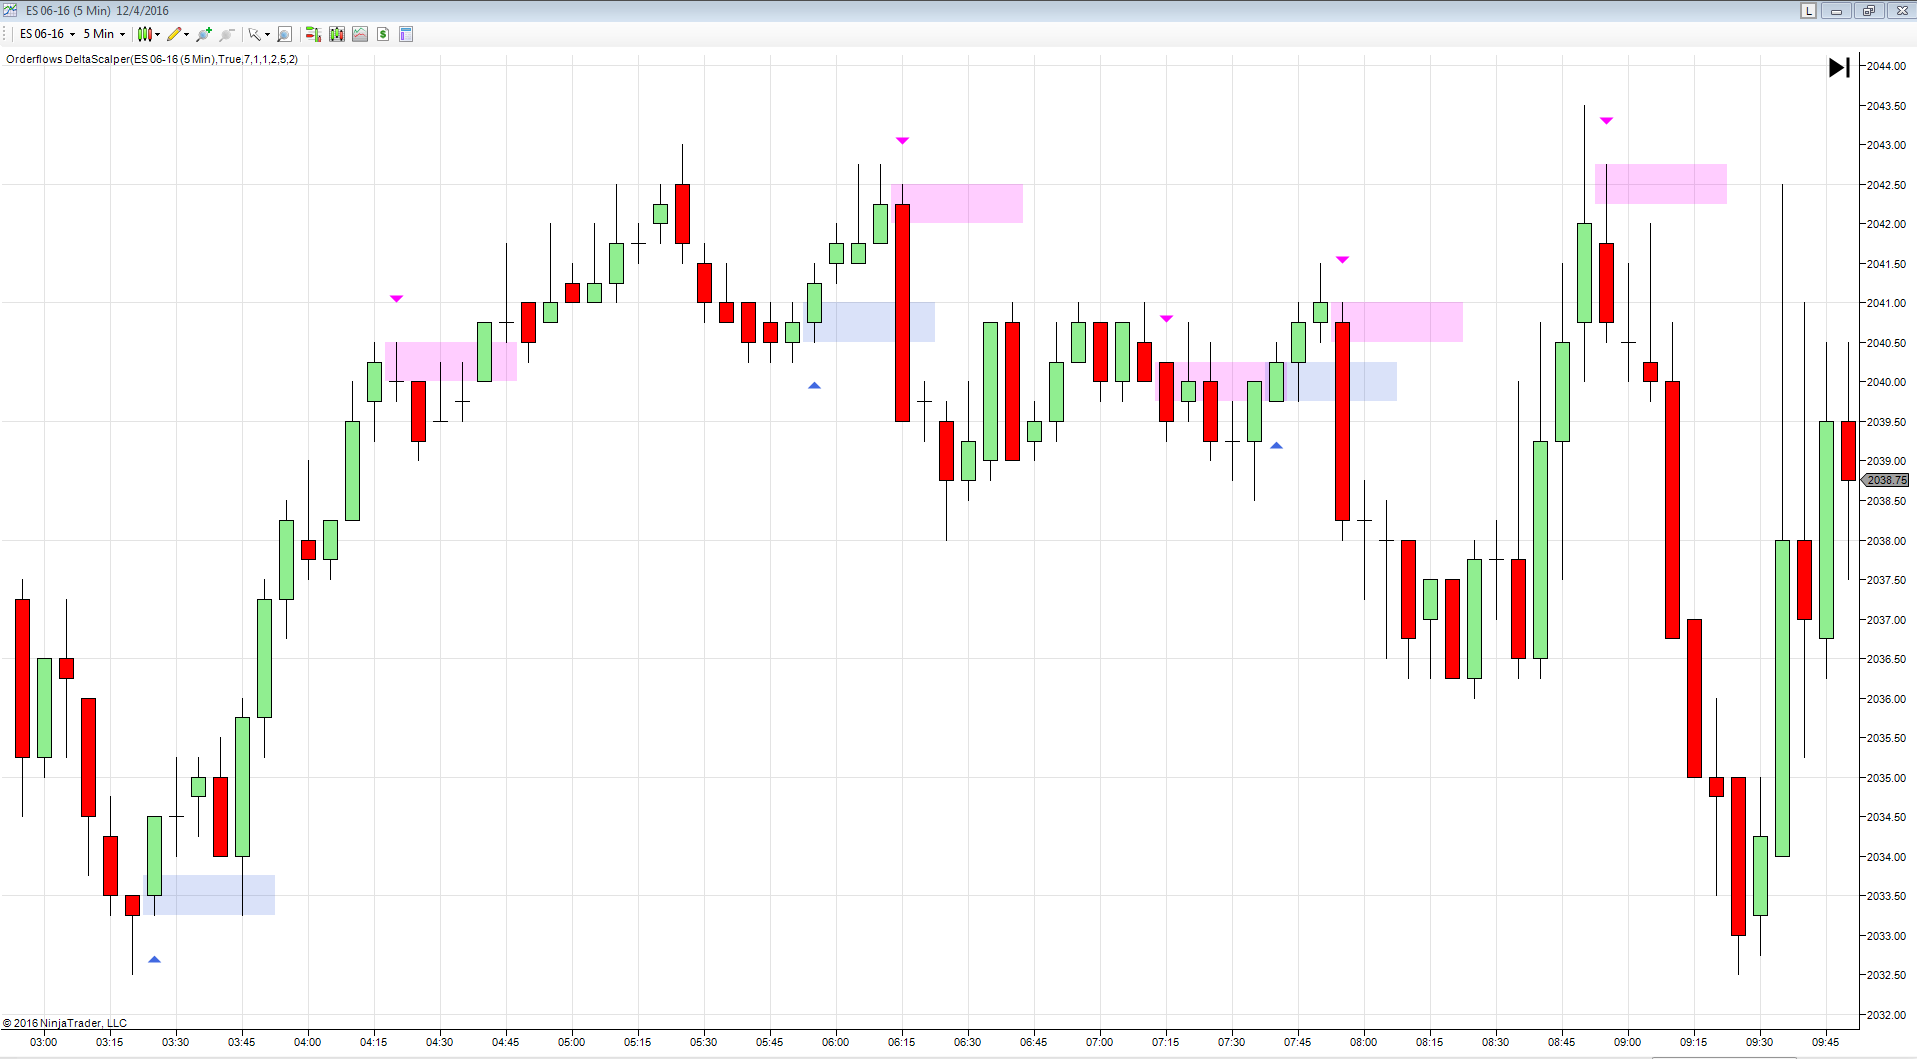Click the 06:15 time axis label
The height and width of the screenshot is (1059, 1917).
pyautogui.click(x=901, y=1042)
